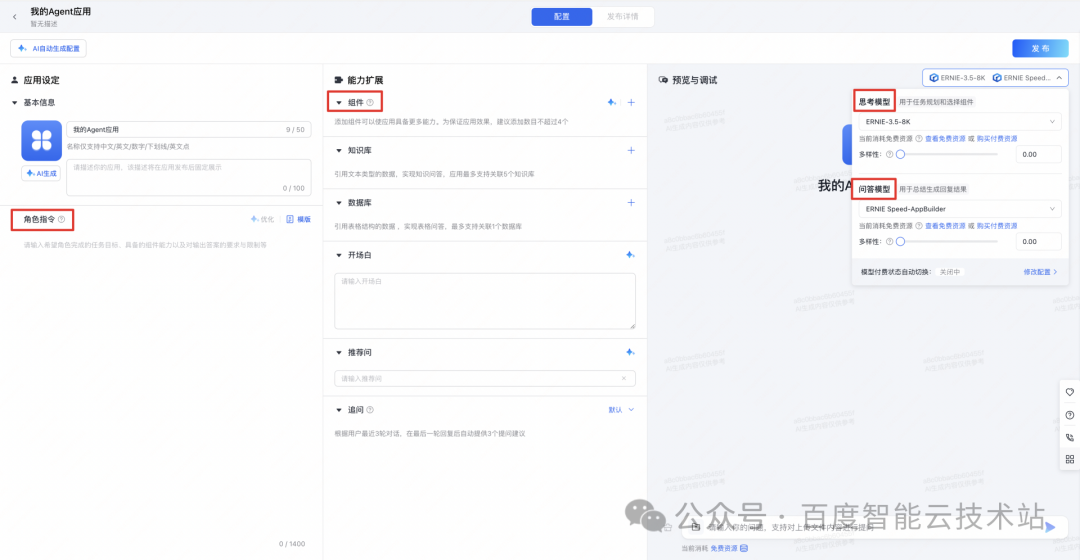Click 购买付费资源 link under 思考模型

[x=997, y=138]
